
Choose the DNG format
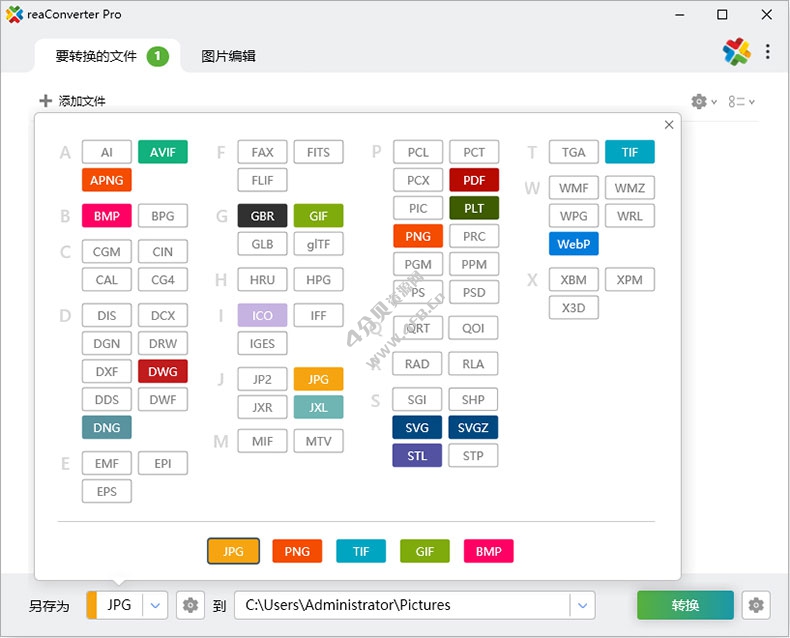tap(107, 427)
